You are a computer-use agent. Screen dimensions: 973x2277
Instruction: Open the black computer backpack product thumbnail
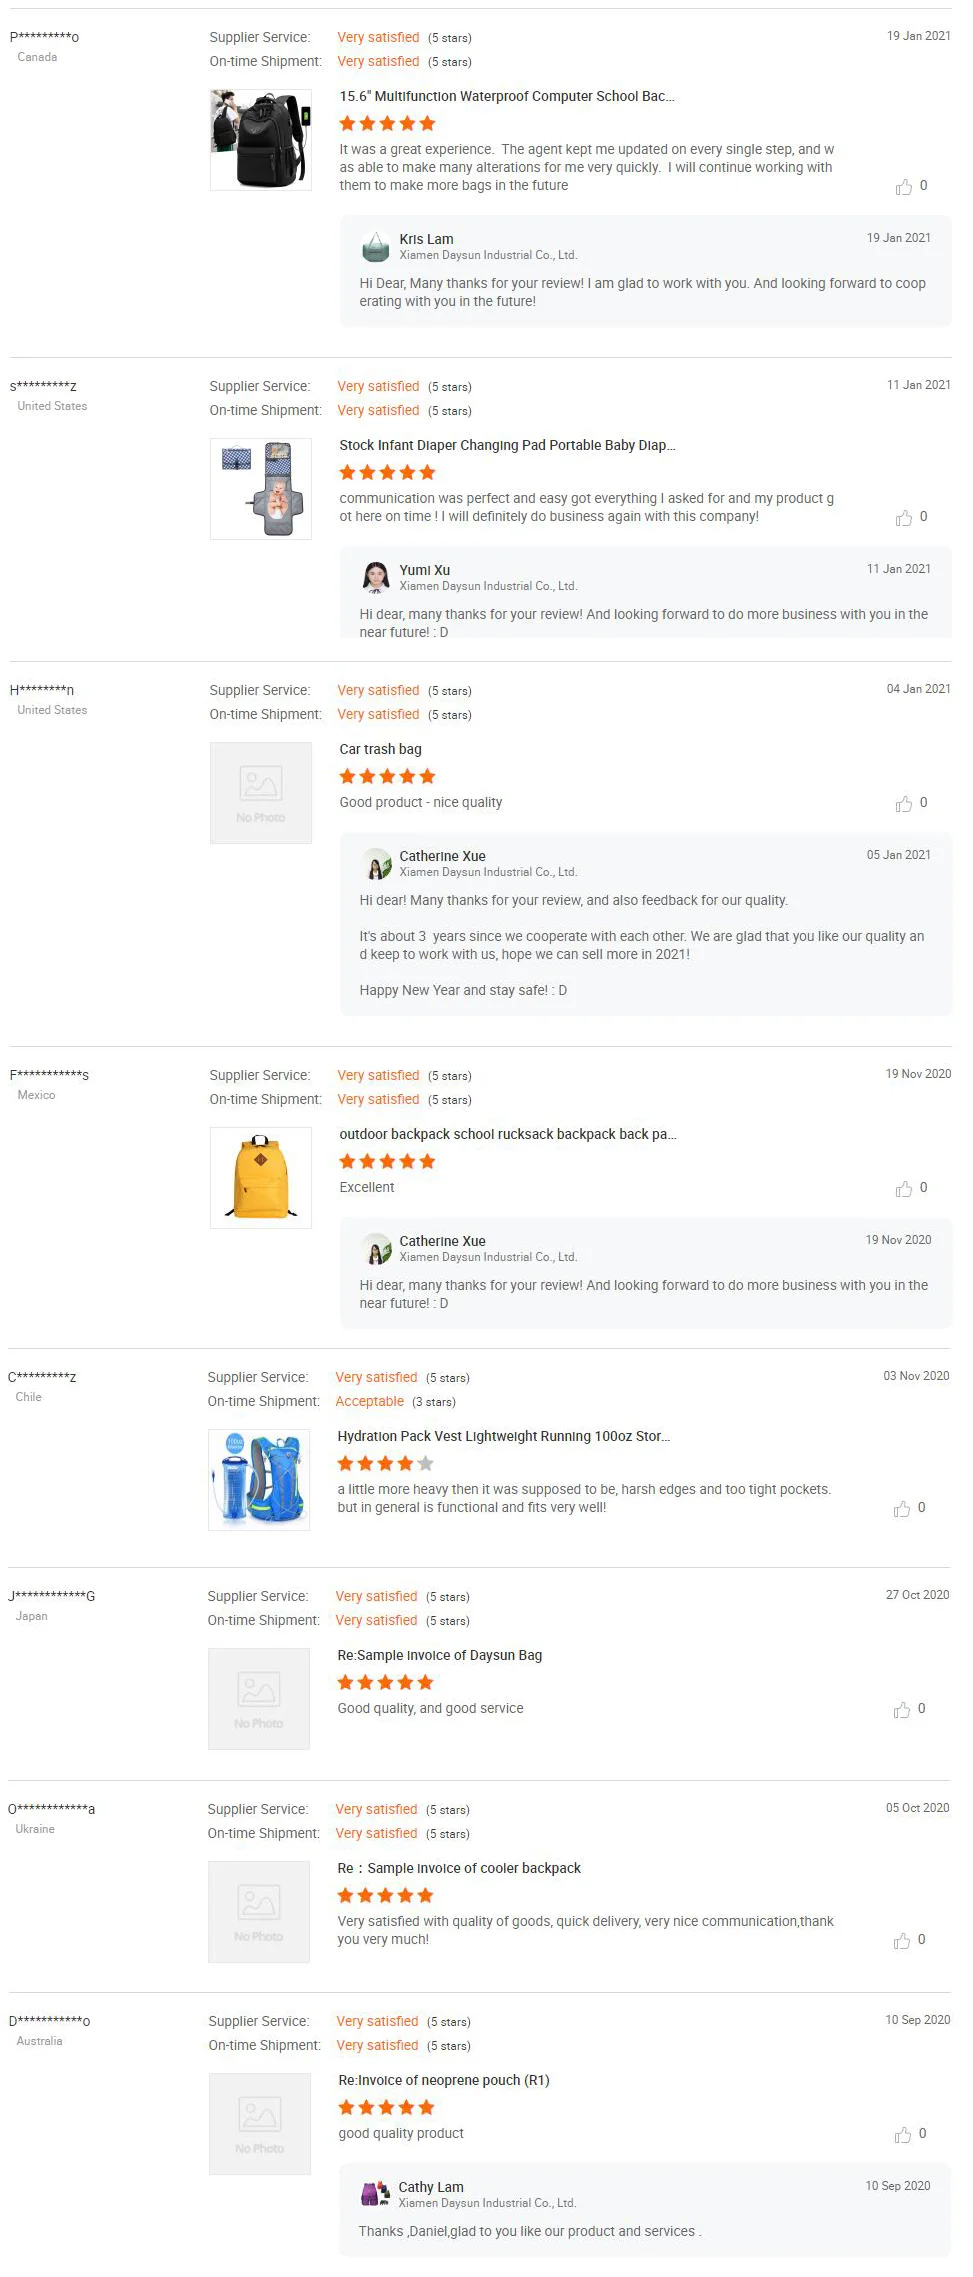coord(260,139)
